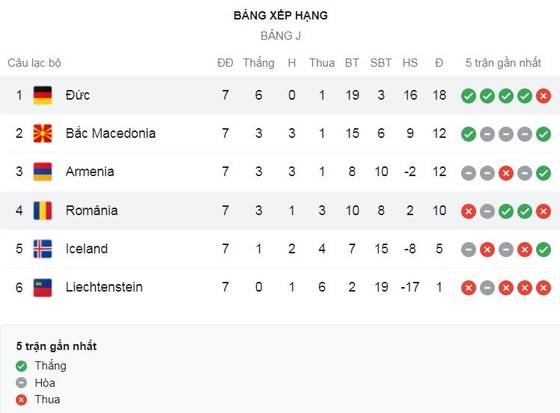Click the Armenia flag icon
Image resolution: width=560 pixels, height=413 pixels.
(x=42, y=172)
